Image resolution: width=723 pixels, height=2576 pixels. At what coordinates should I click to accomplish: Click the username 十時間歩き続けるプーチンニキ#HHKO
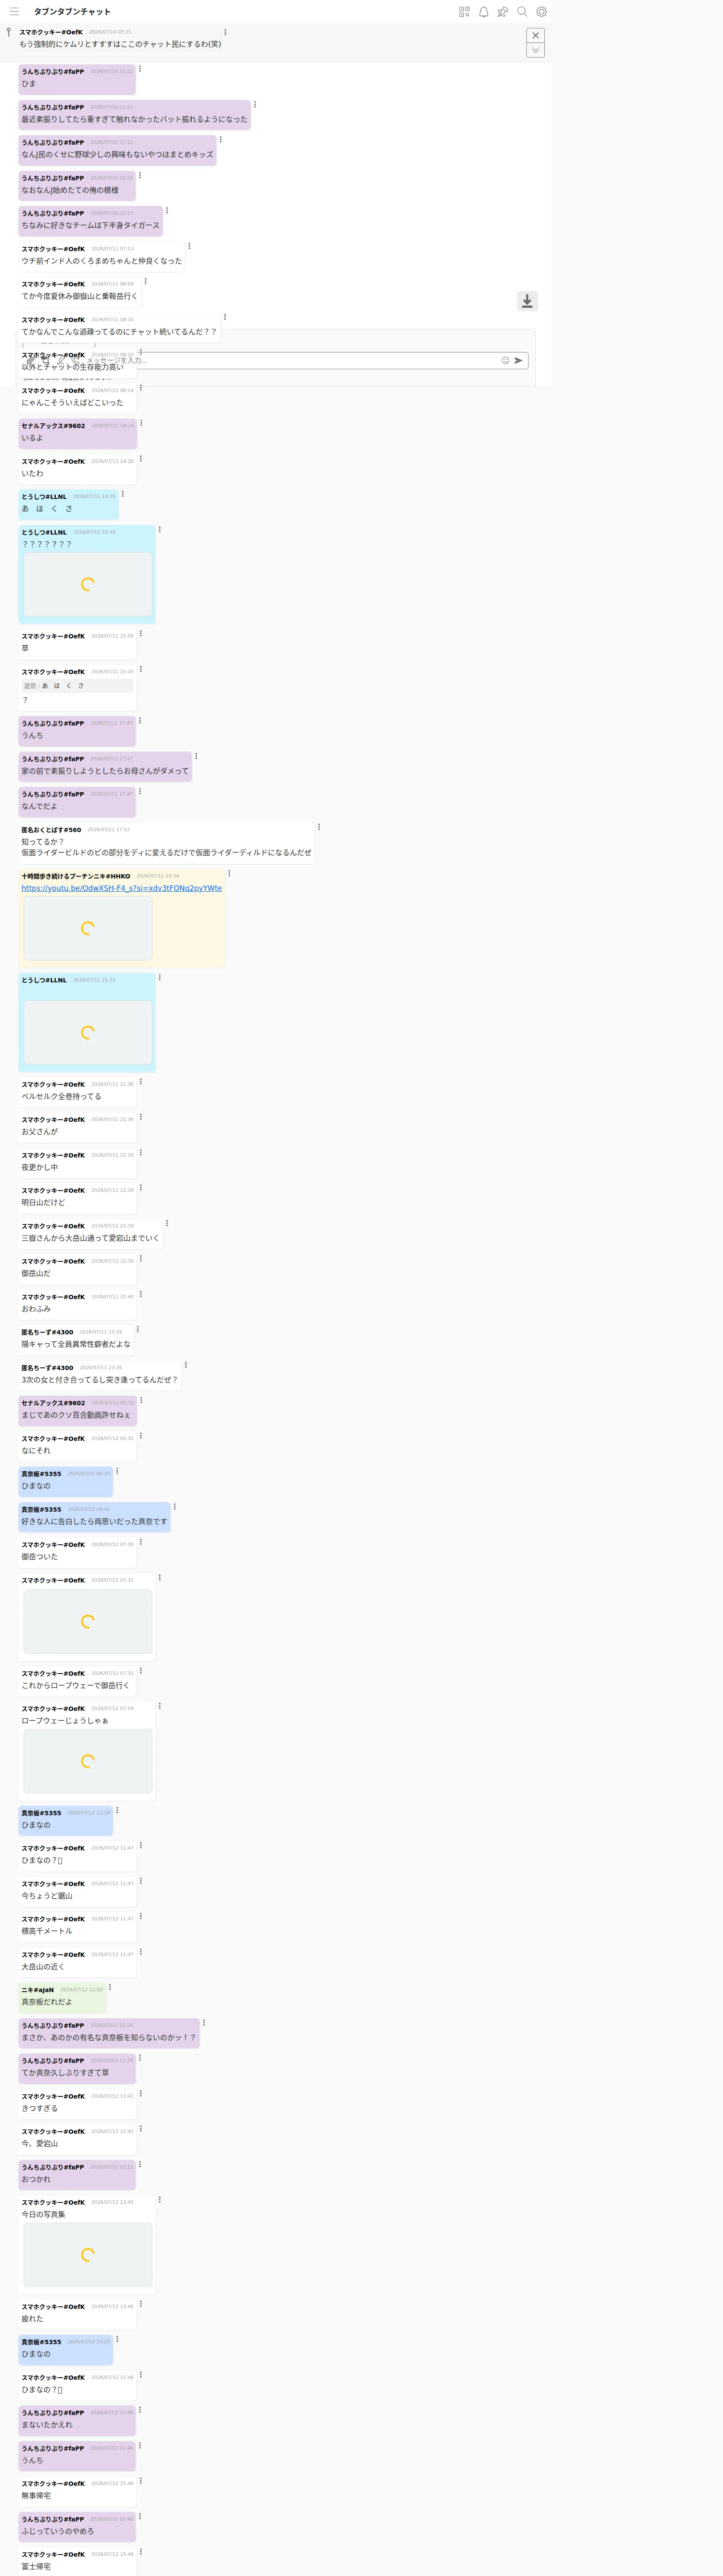(76, 876)
